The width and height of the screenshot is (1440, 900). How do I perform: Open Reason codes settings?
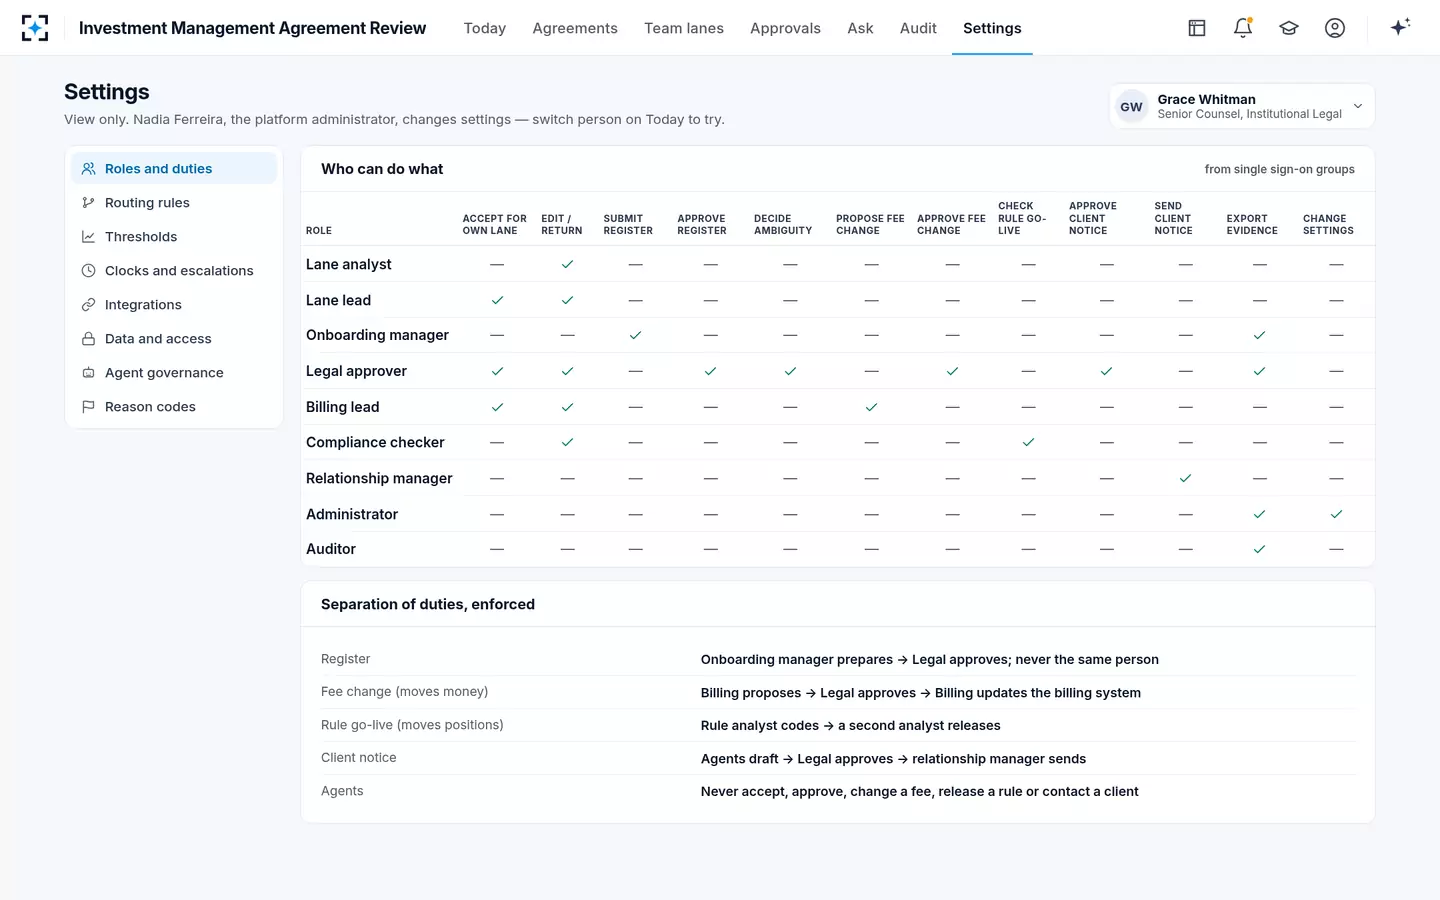[x=174, y=407]
